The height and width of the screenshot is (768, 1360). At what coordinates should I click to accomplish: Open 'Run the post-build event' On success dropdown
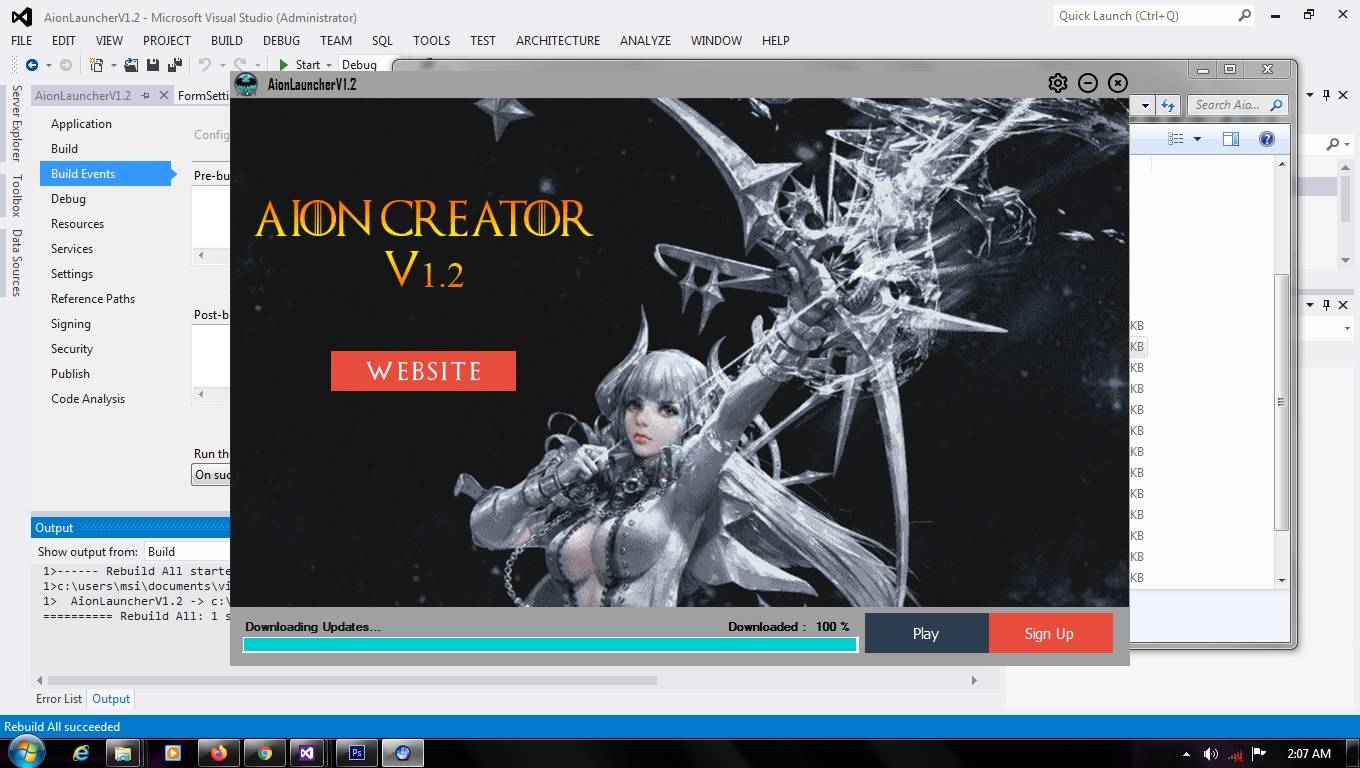point(211,475)
